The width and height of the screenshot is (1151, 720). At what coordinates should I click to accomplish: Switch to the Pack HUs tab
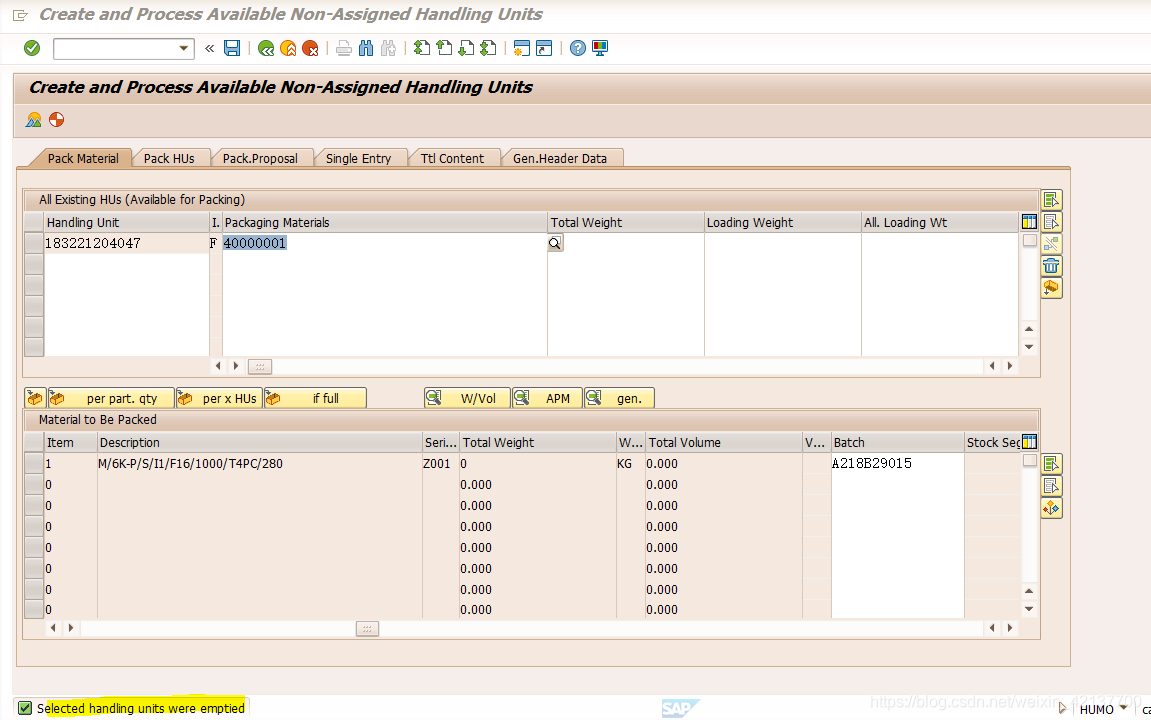click(172, 157)
